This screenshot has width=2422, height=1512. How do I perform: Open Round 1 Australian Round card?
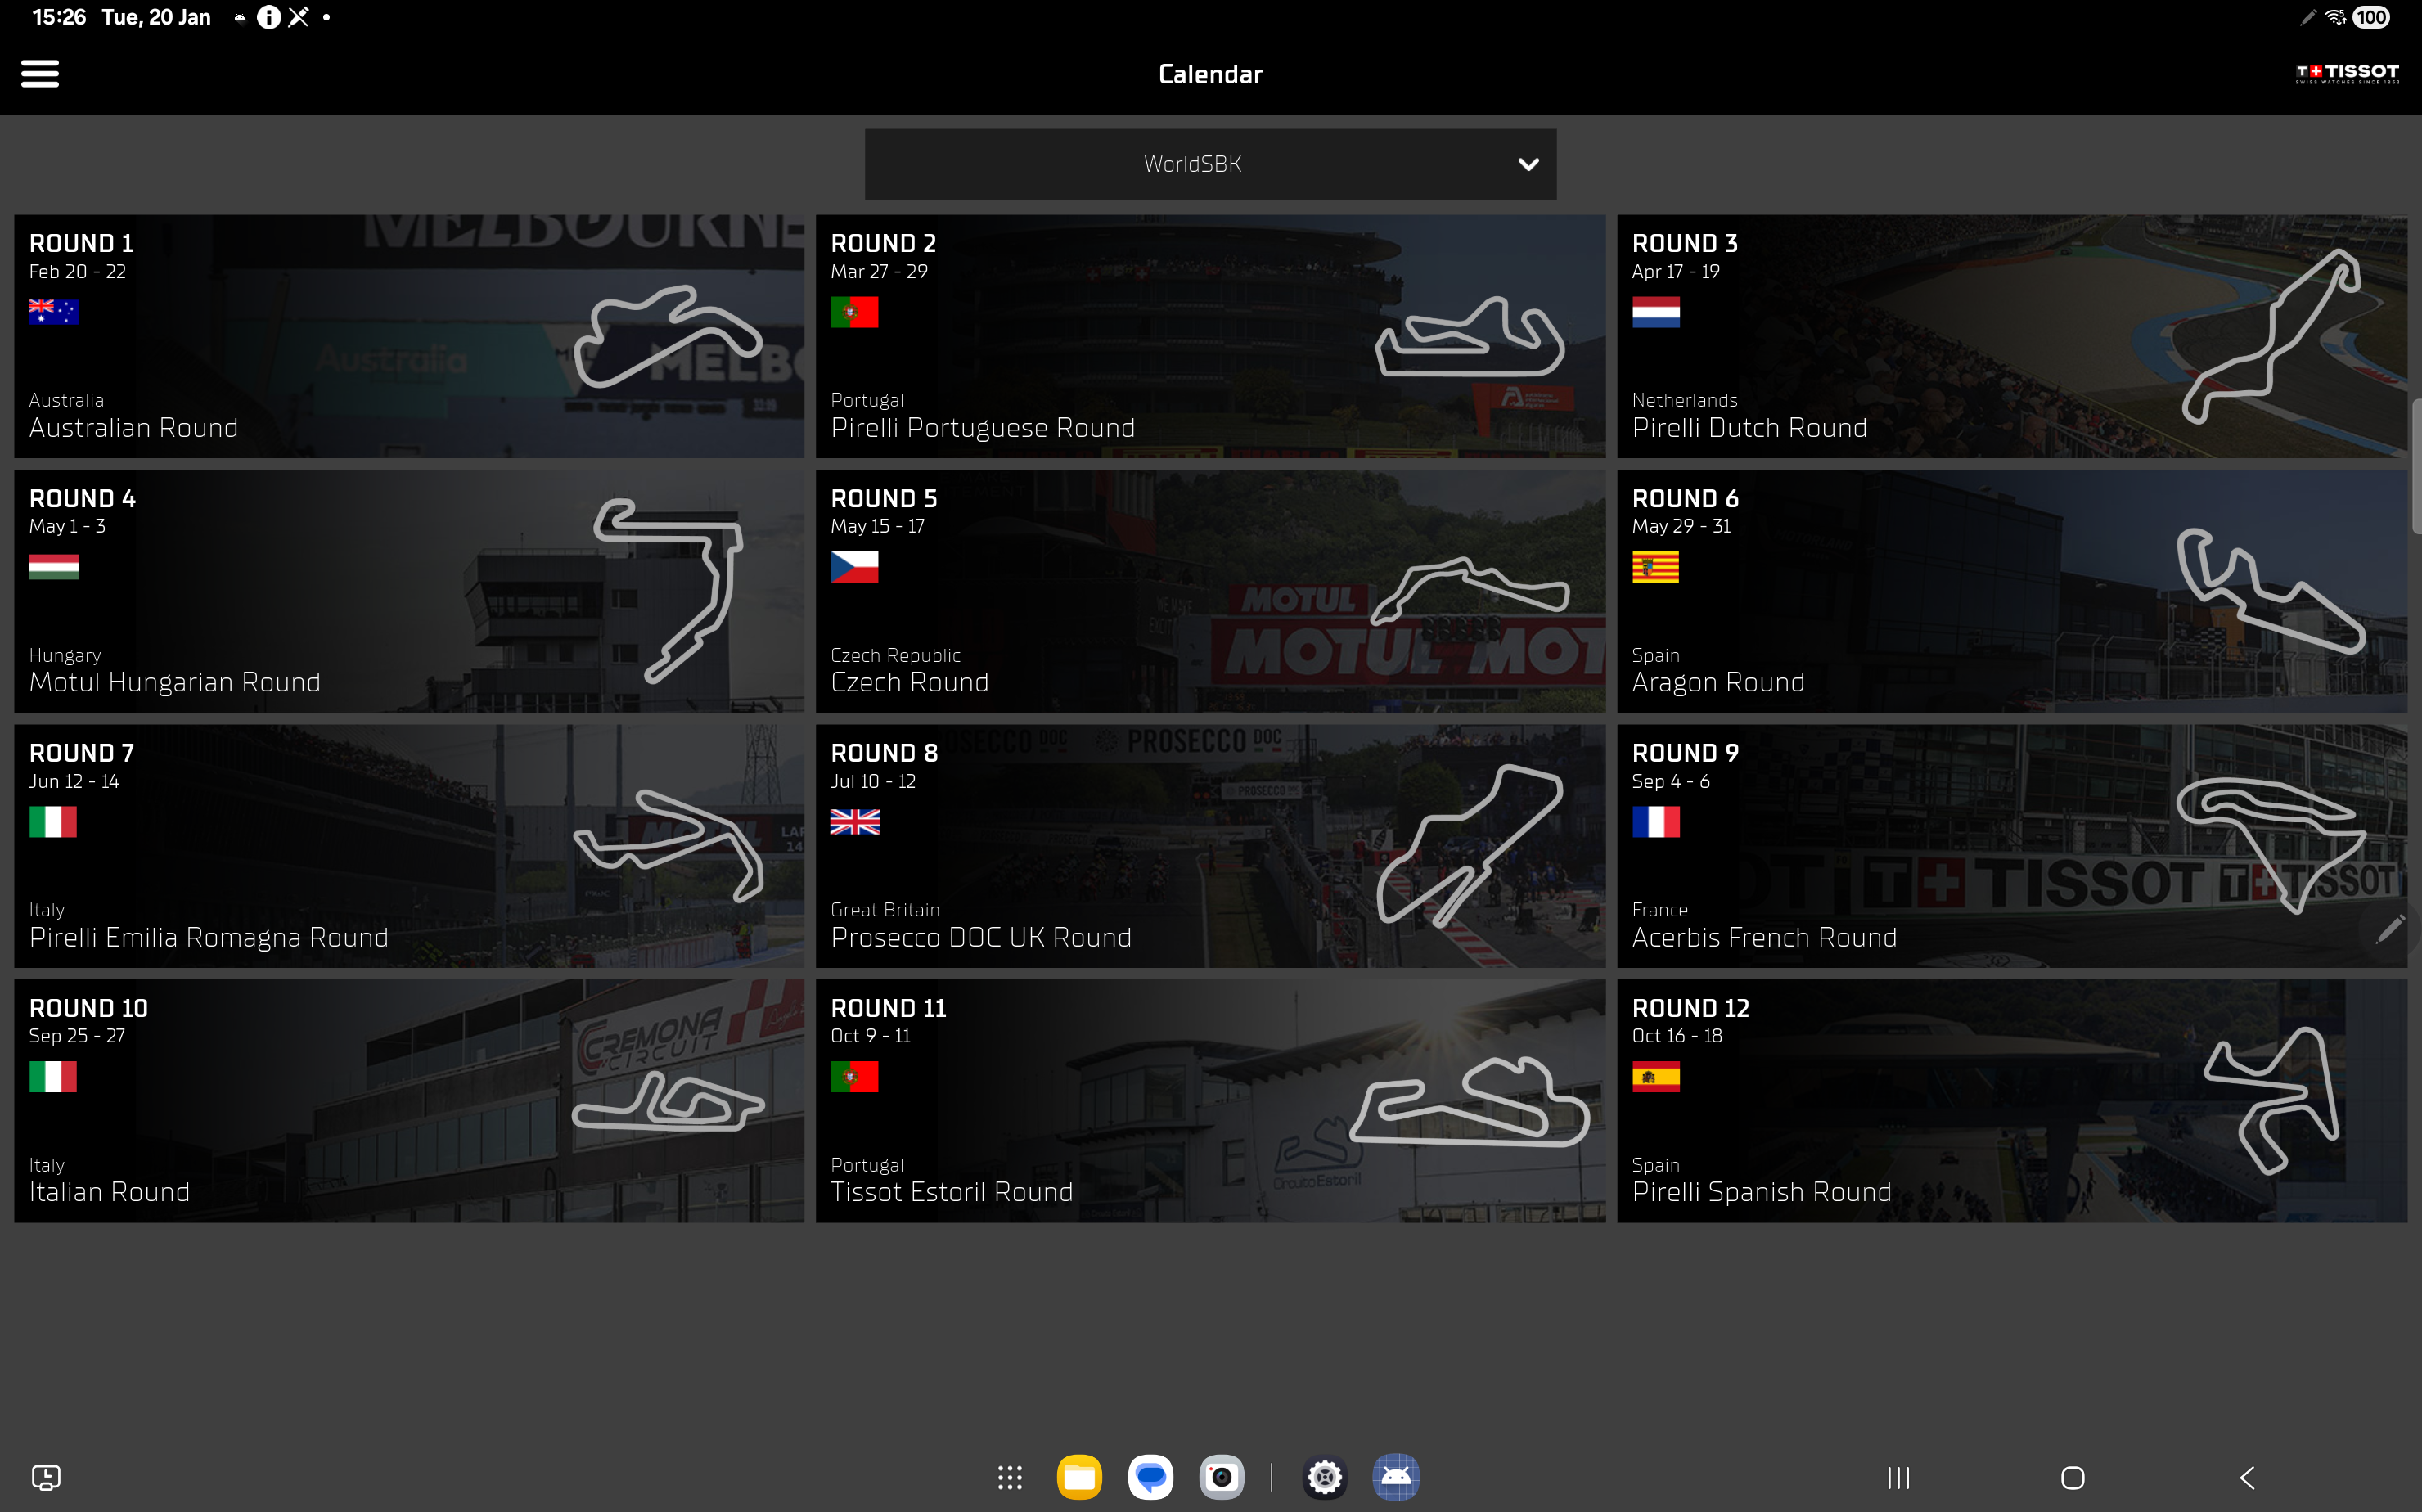click(408, 336)
